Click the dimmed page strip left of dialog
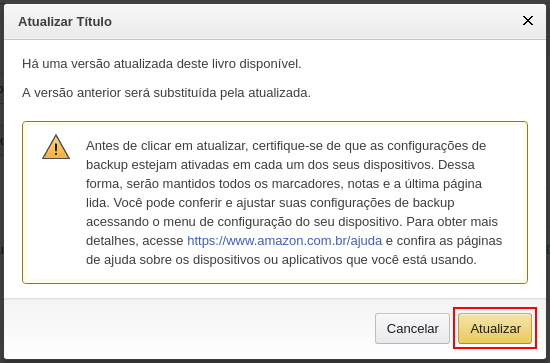 click(x=2, y=182)
